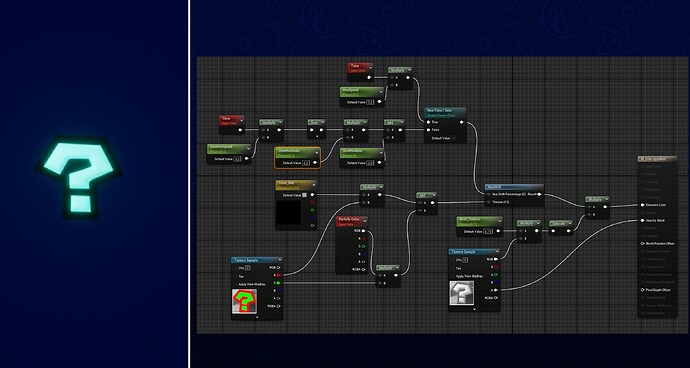The image size is (690, 368).
Task: Expand the arrow below the grayscale texture preview
Action: (474, 309)
